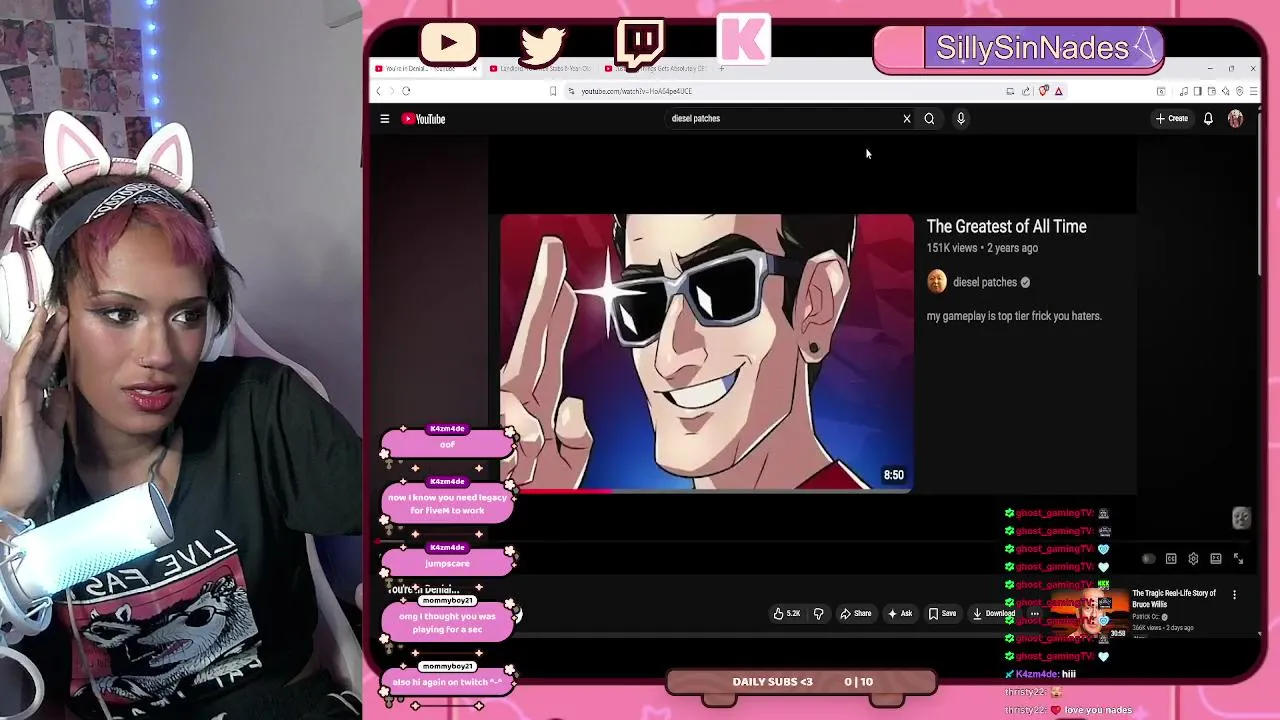1280x720 pixels.
Task: Toggle closed captions in the player
Action: pyautogui.click(x=1171, y=559)
